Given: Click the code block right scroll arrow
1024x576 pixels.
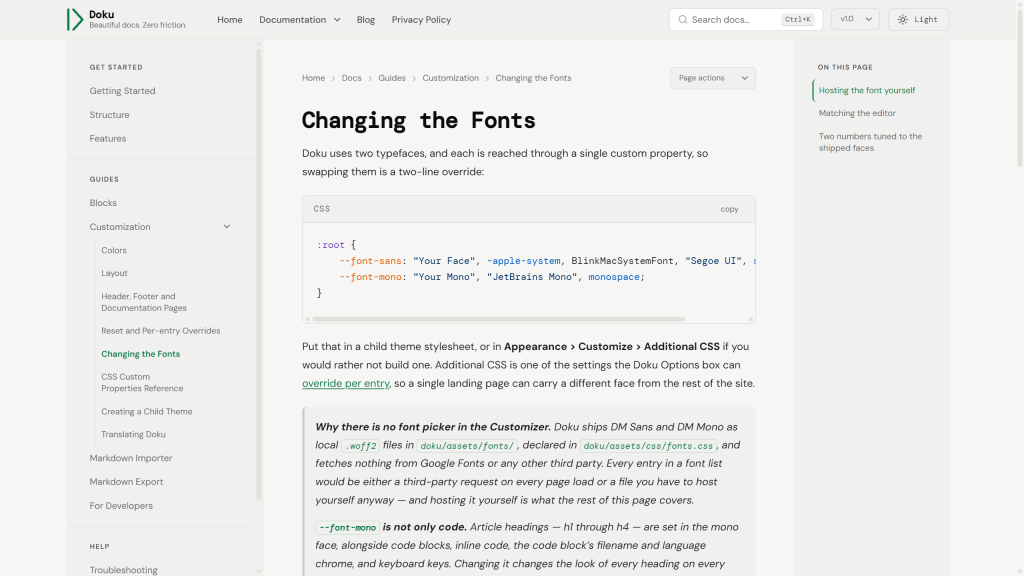Looking at the screenshot, I should 751,319.
